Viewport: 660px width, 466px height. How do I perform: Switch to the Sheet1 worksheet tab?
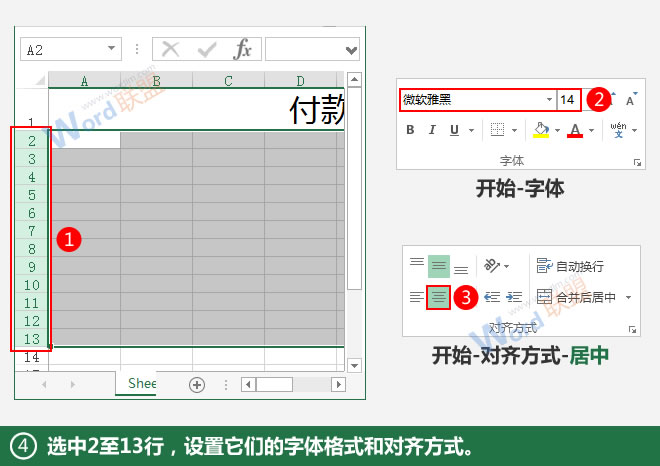click(141, 384)
